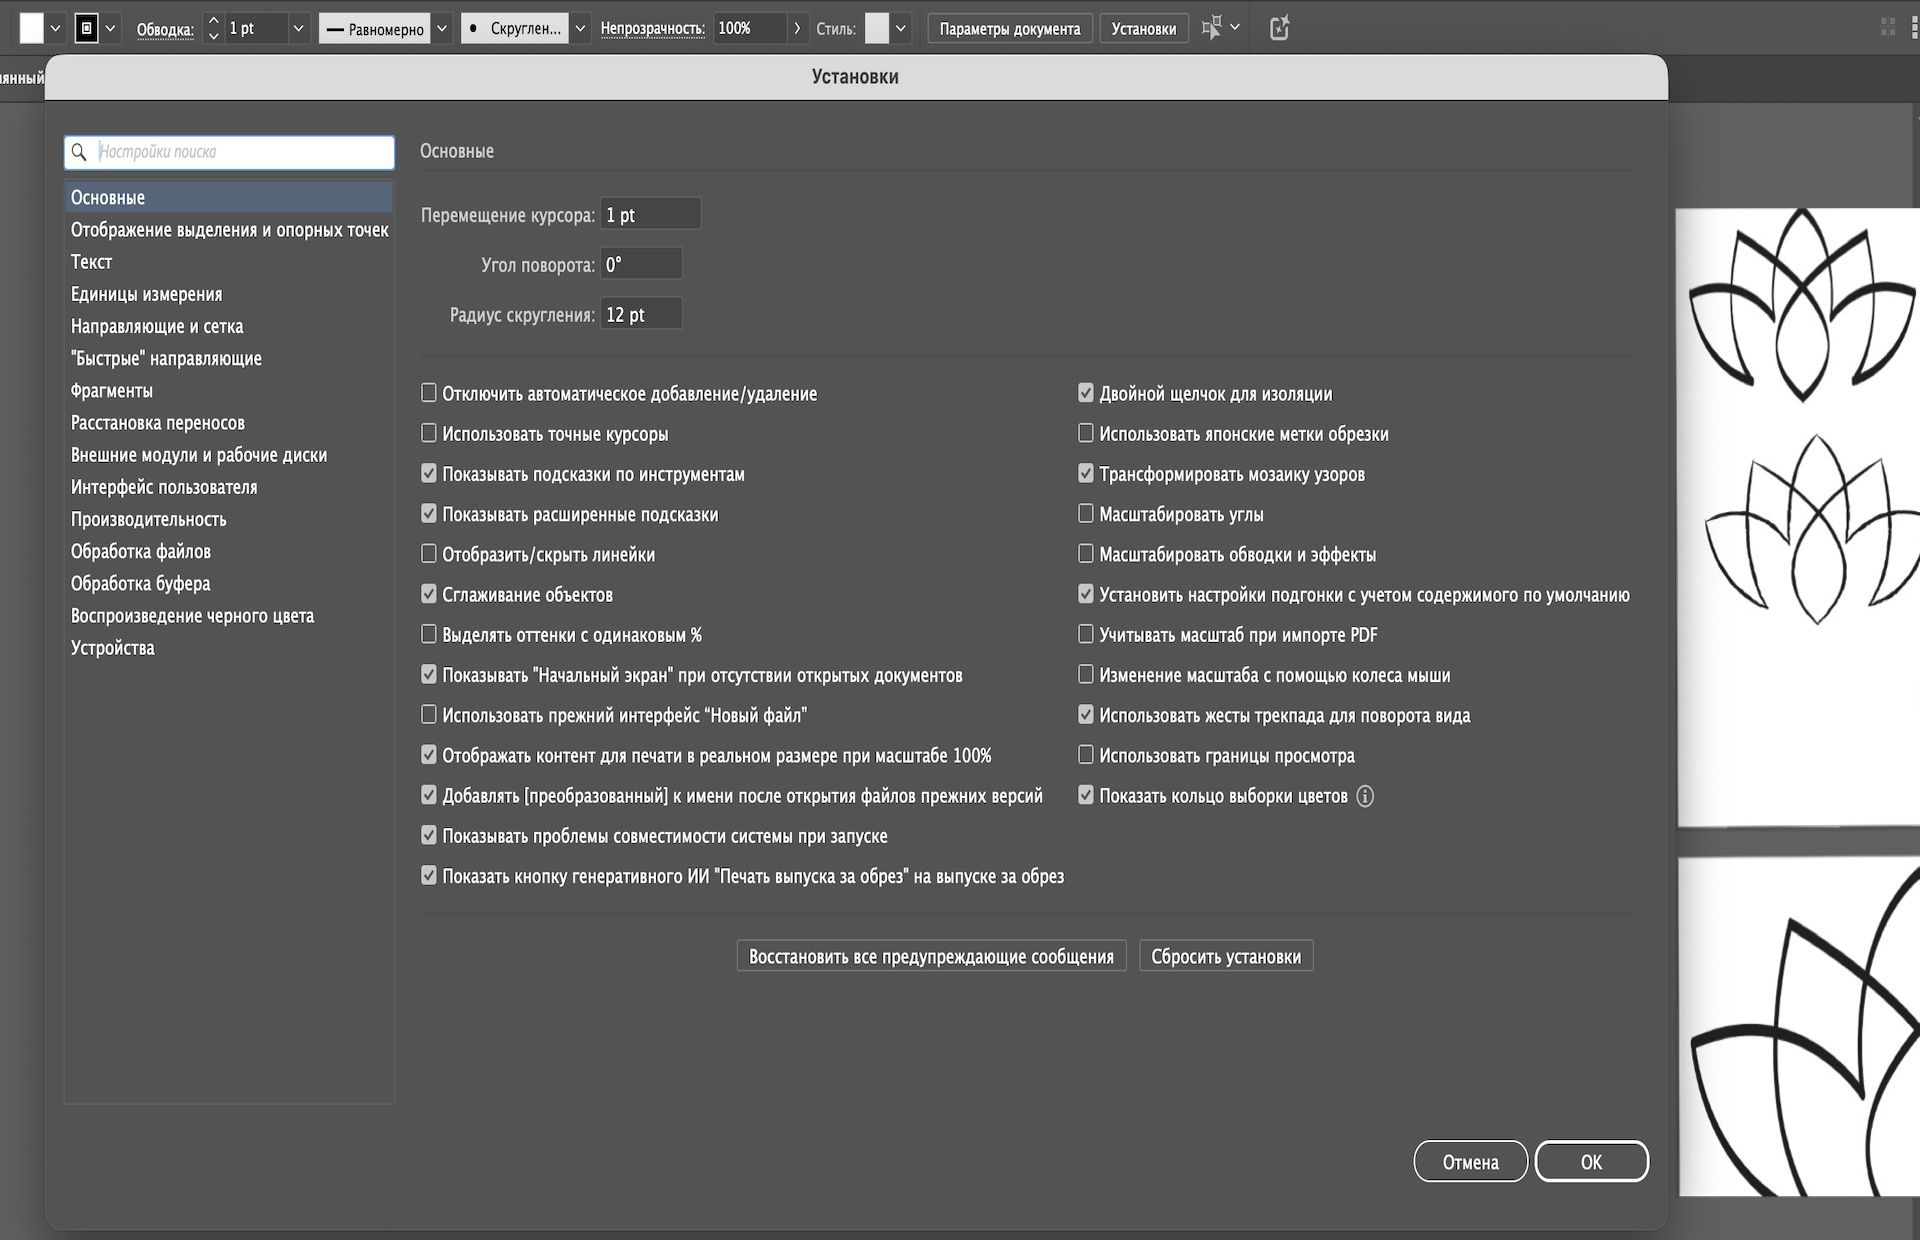Open Интерфейс пользователя settings category
Viewport: 1920px width, 1240px height.
point(164,487)
